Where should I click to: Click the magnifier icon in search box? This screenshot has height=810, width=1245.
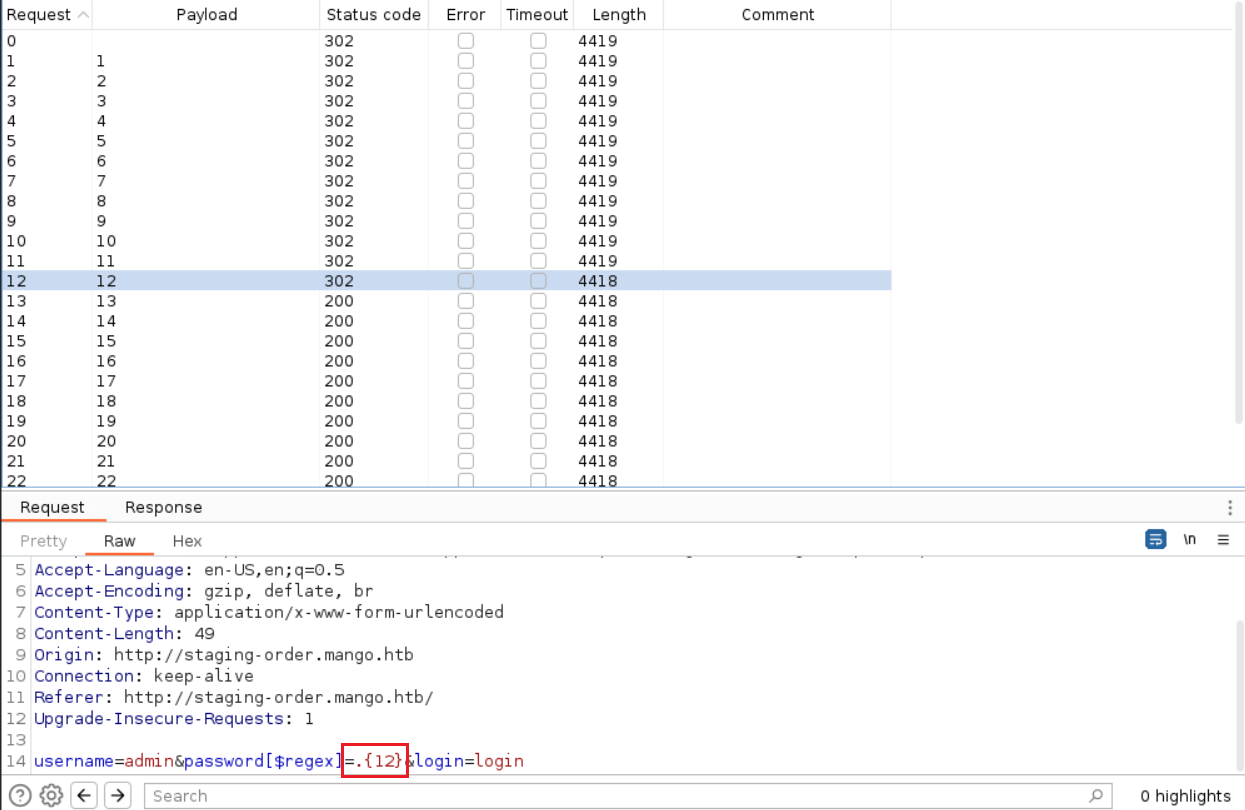click(1096, 796)
